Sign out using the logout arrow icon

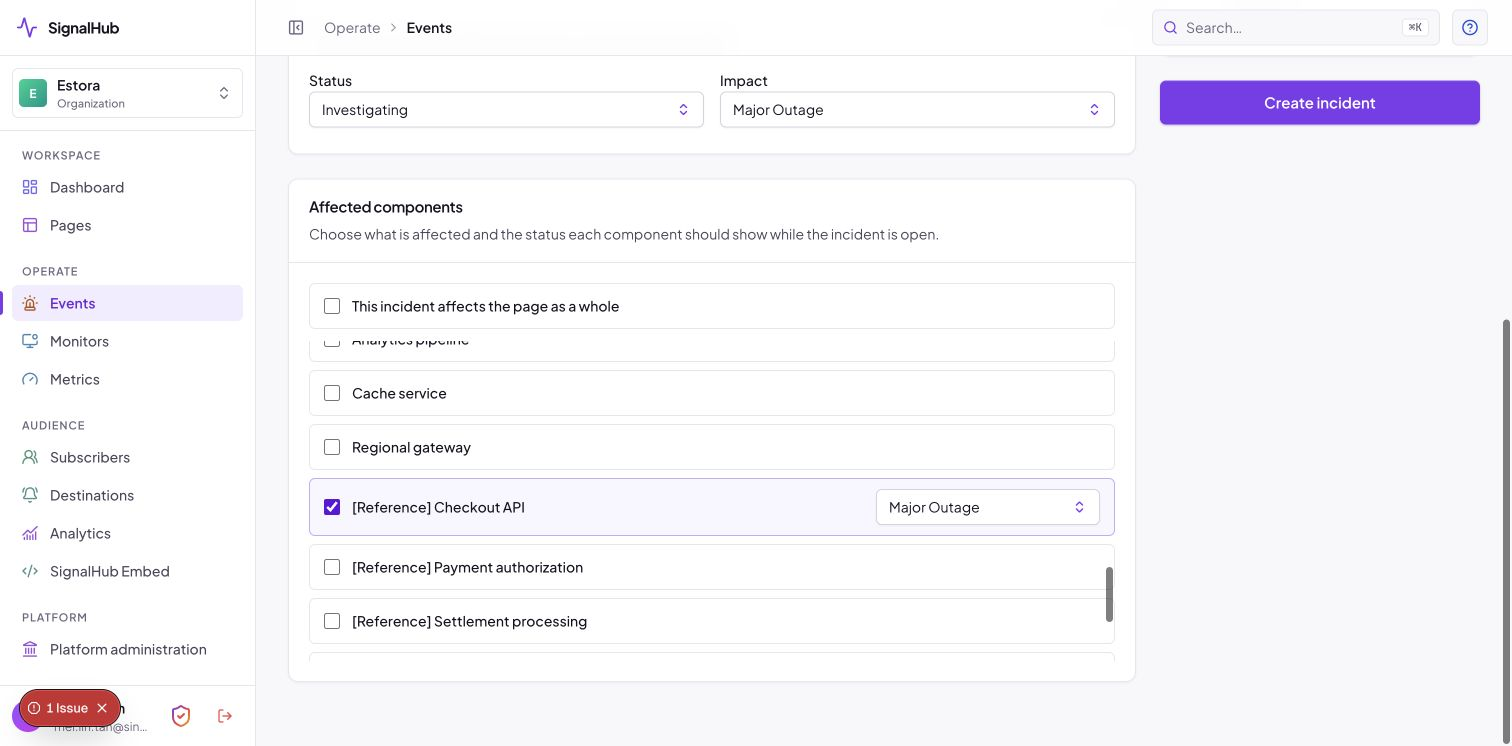click(225, 716)
